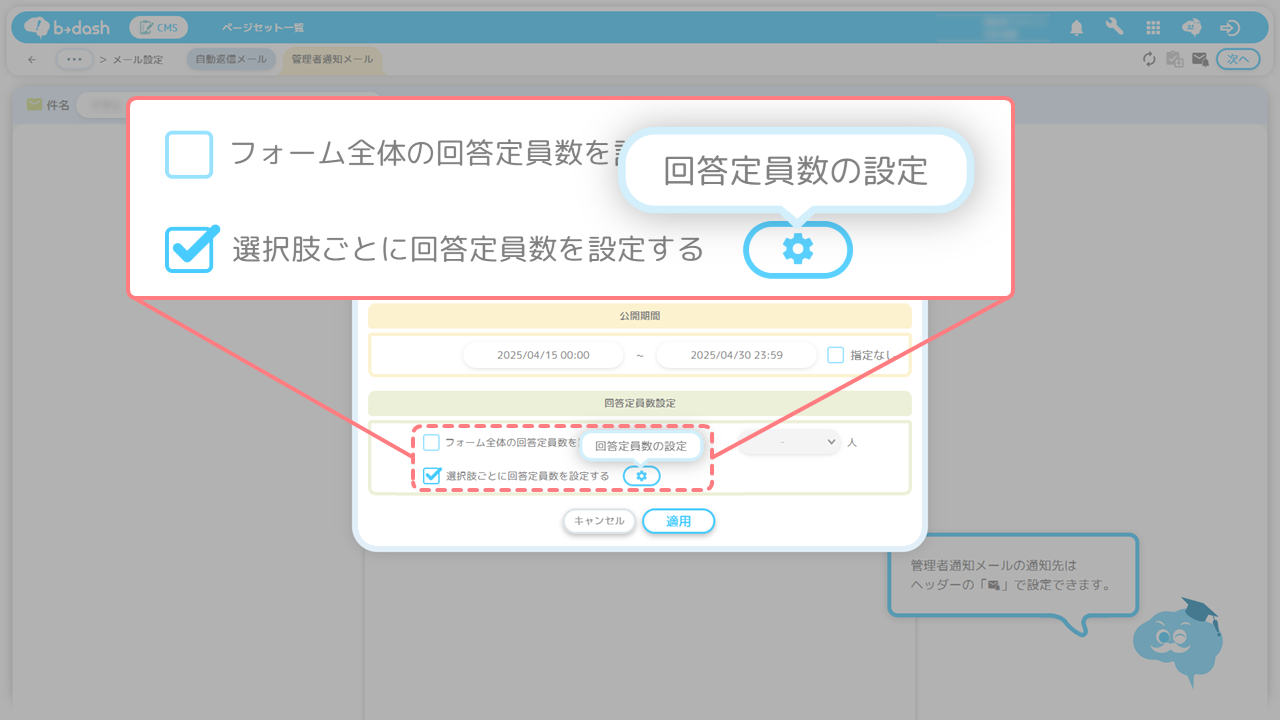Enable フォーム全体の回答定員数 checkbox in the dialog
This screenshot has width=1280, height=720.
coord(432,442)
